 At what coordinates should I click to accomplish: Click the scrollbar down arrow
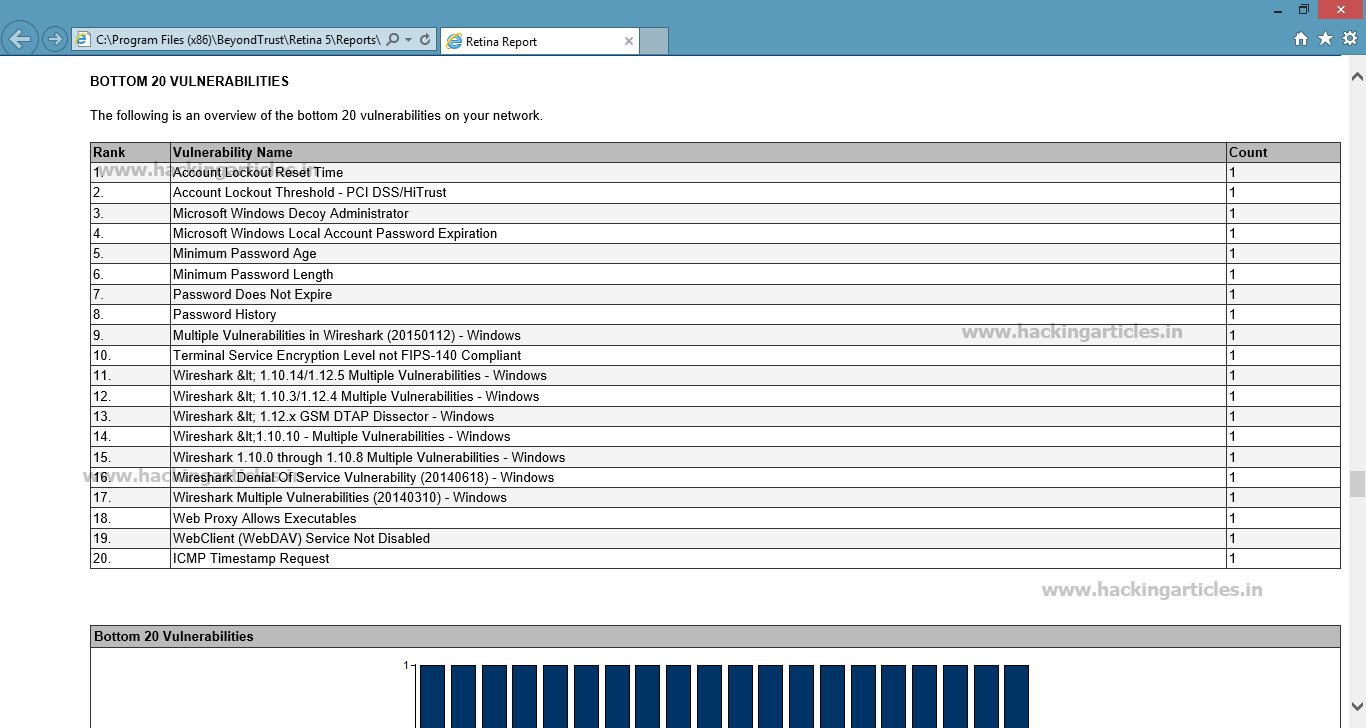[x=1357, y=707]
